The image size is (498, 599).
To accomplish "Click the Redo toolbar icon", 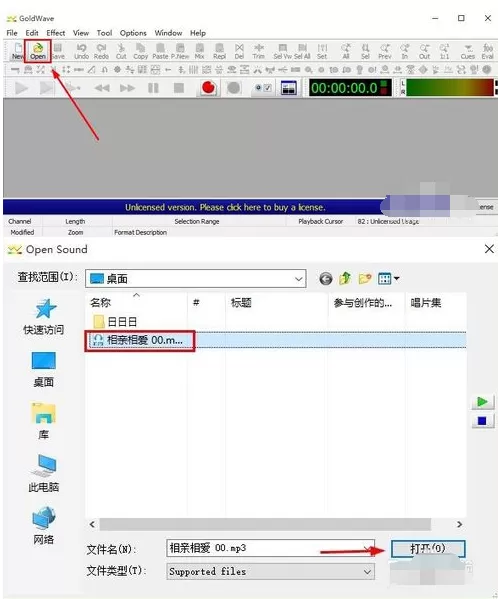I will [101, 51].
